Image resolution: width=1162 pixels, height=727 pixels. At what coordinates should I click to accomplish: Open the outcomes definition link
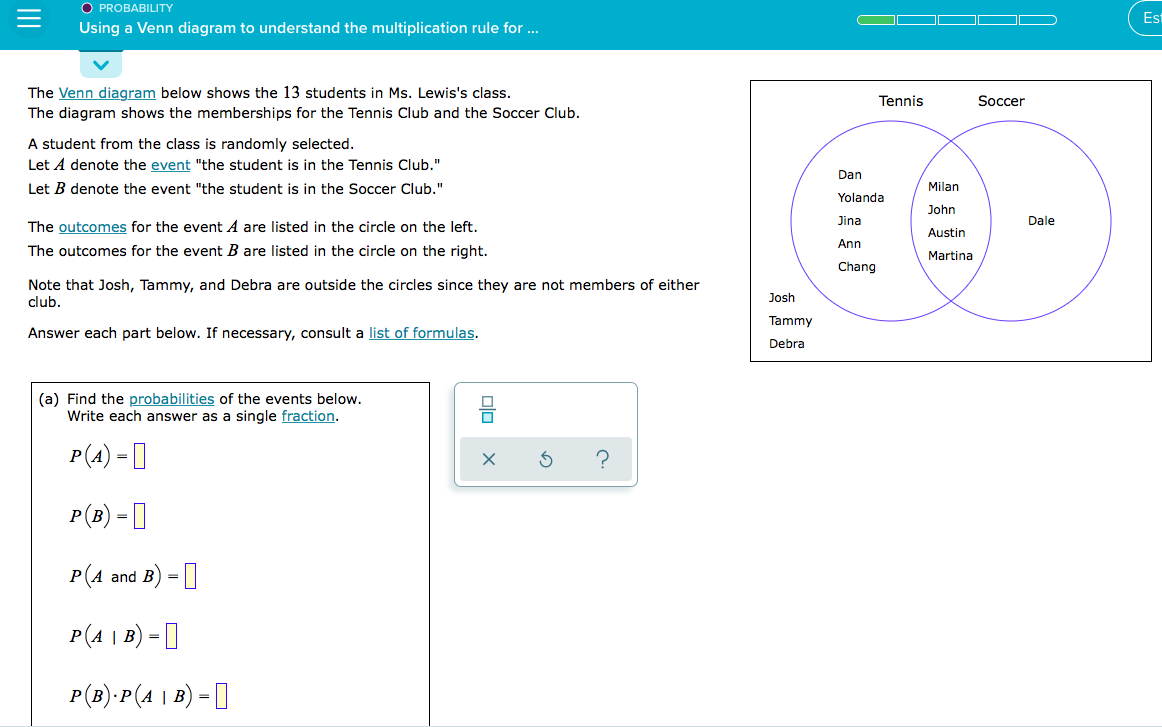(92, 227)
